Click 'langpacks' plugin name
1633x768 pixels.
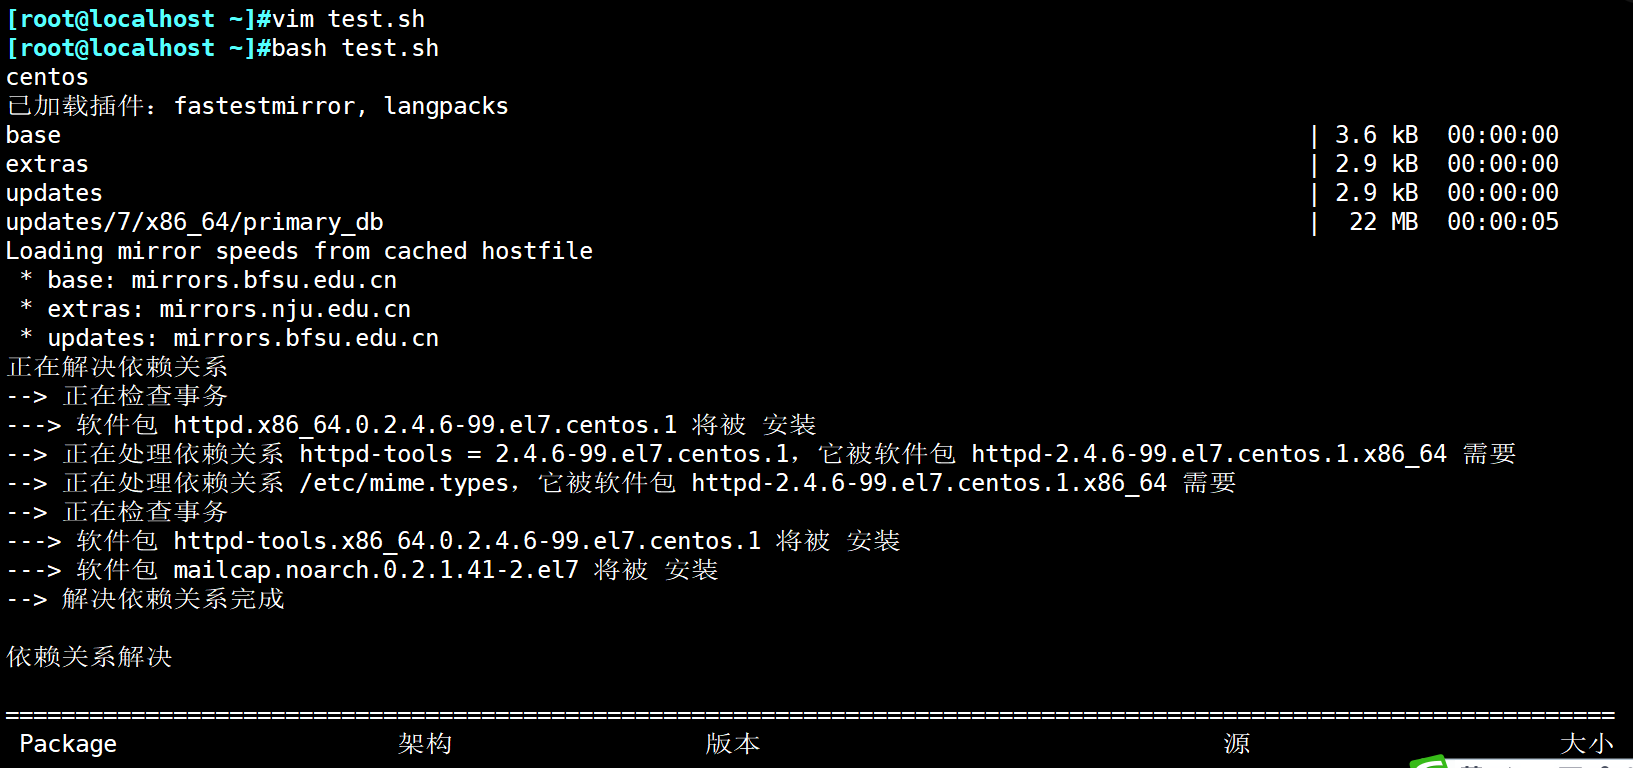(x=446, y=106)
